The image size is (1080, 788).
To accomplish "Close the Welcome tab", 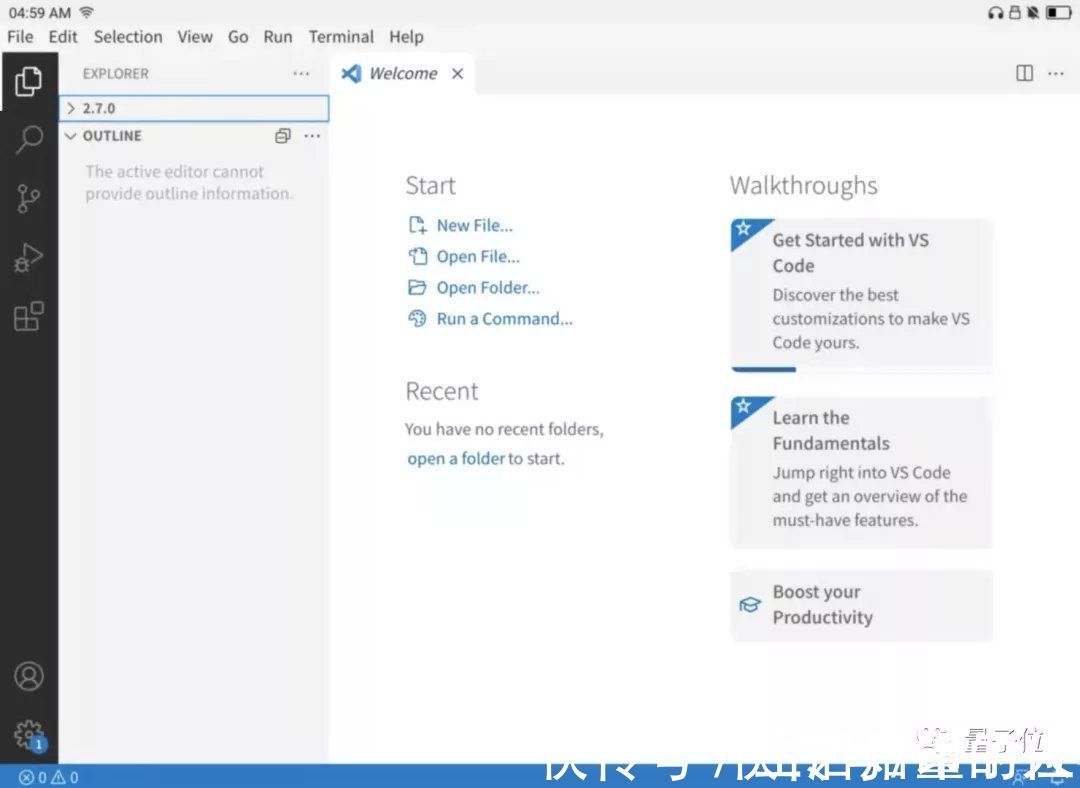I will (457, 74).
